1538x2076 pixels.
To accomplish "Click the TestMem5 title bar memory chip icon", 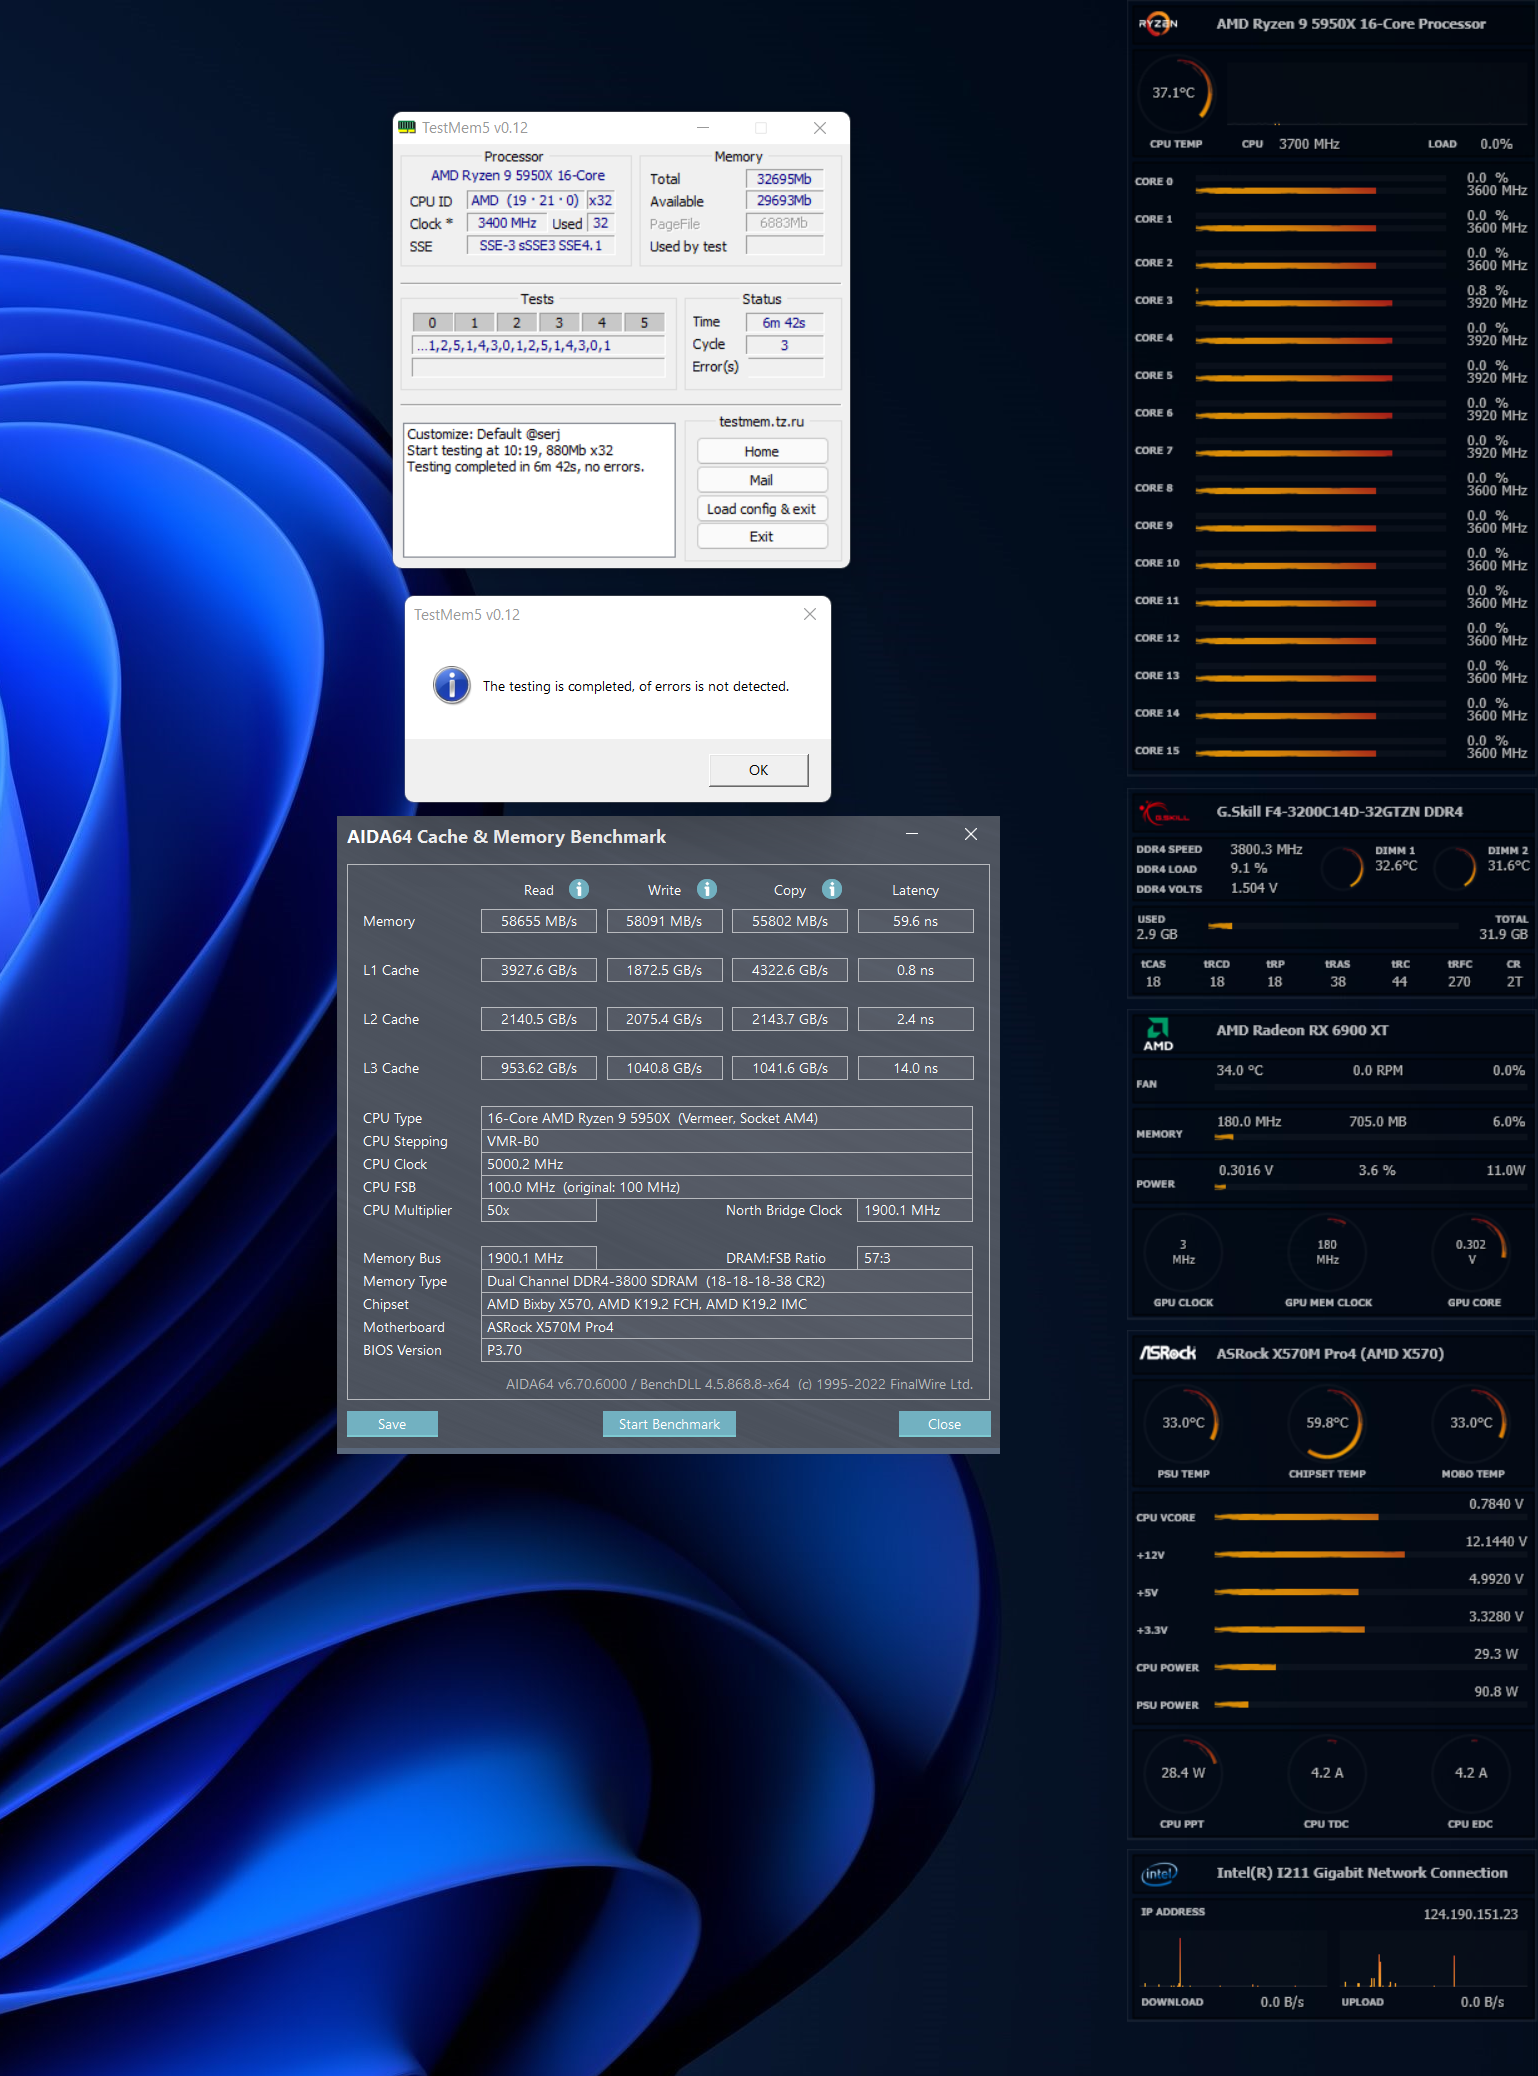I will (x=407, y=127).
